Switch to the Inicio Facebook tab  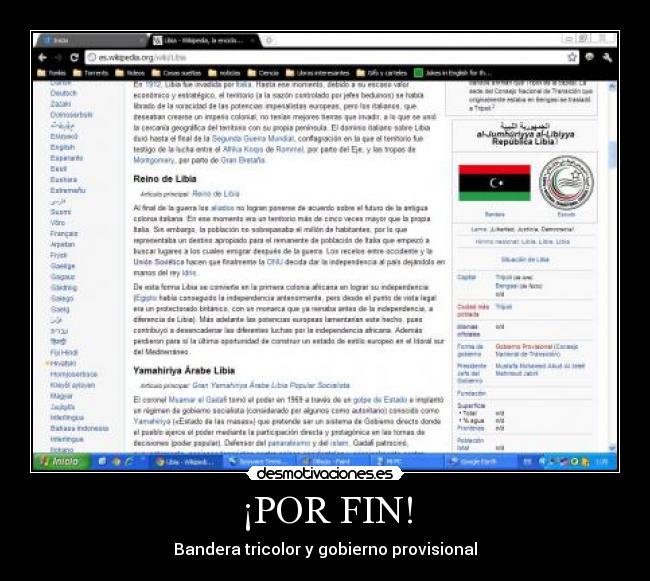coord(92,41)
